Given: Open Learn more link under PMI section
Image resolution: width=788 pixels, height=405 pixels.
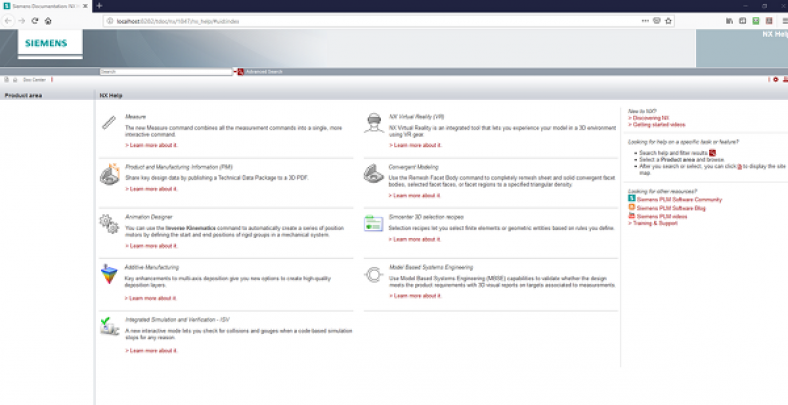Looking at the screenshot, I should click(x=151, y=189).
